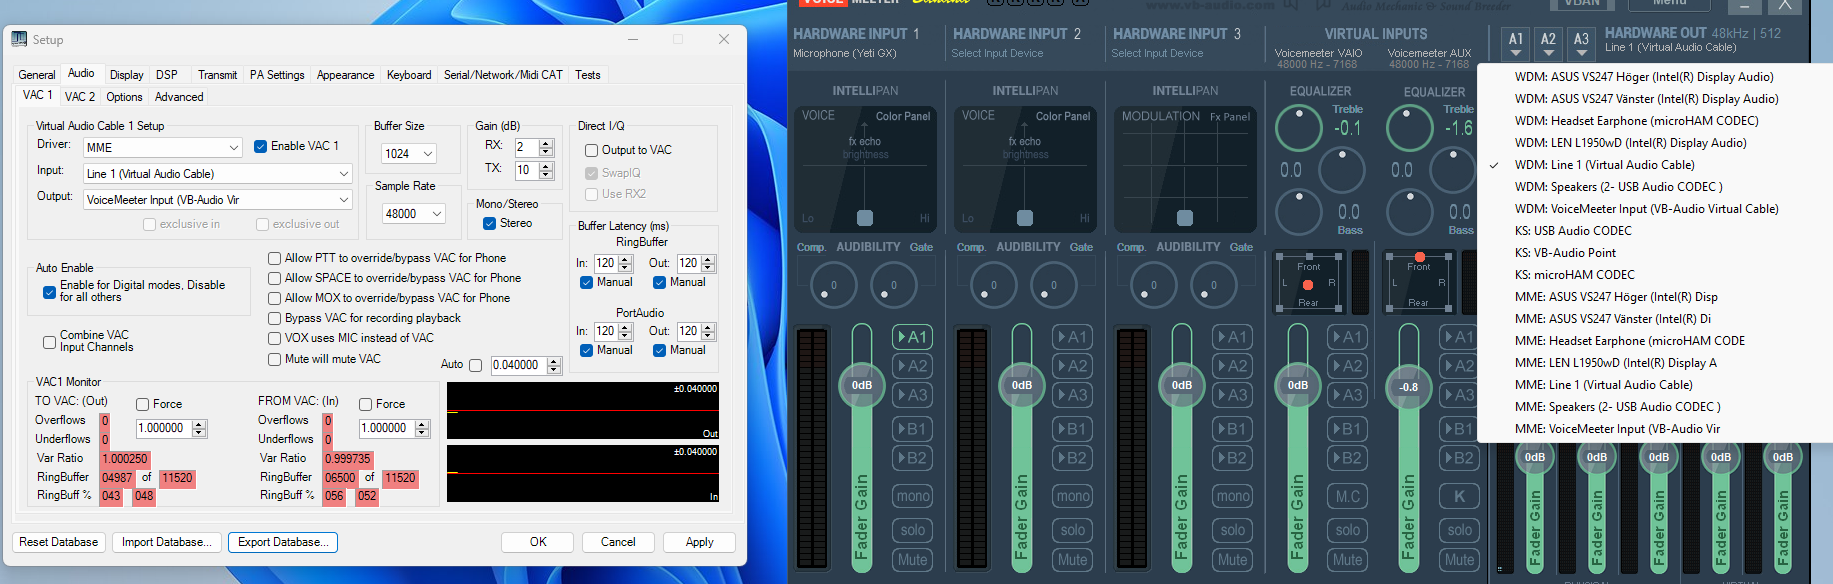Toggle B1 bus routing on Hardware Input 1
The height and width of the screenshot is (584, 1833).
[x=912, y=429]
